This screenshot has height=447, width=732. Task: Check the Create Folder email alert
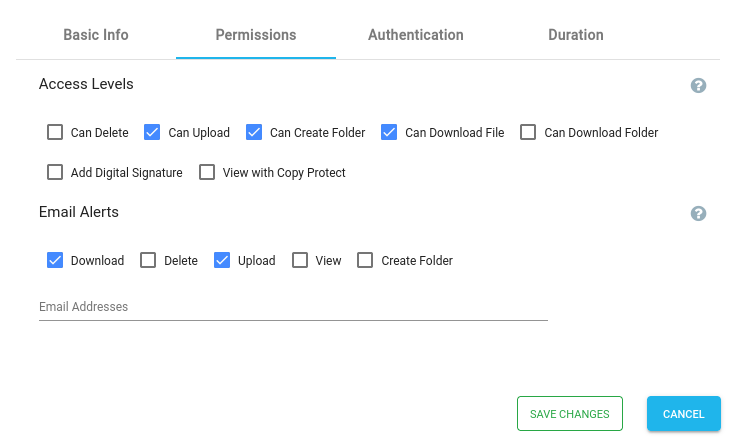click(365, 260)
